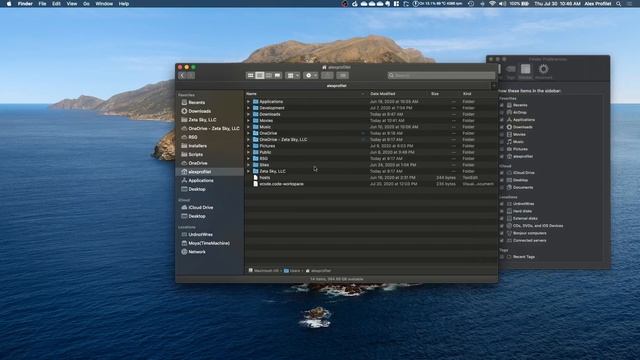The width and height of the screenshot is (640, 360).
Task: Enable Documents checkbox in Finder Preferences
Action: tap(502, 187)
